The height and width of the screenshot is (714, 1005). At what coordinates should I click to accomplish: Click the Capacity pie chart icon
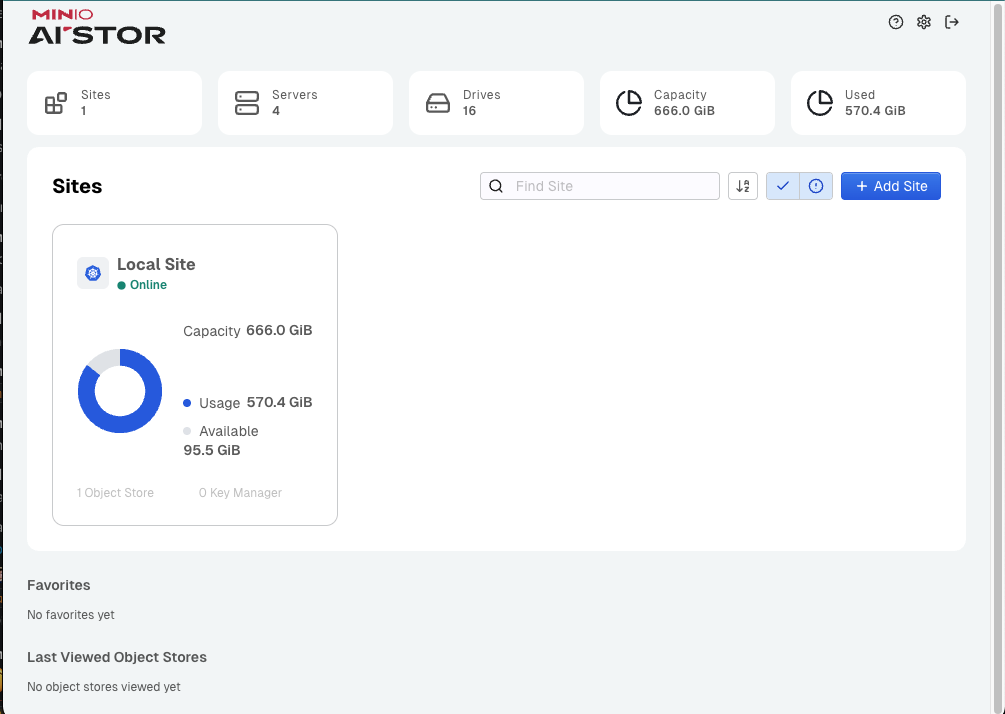click(629, 103)
